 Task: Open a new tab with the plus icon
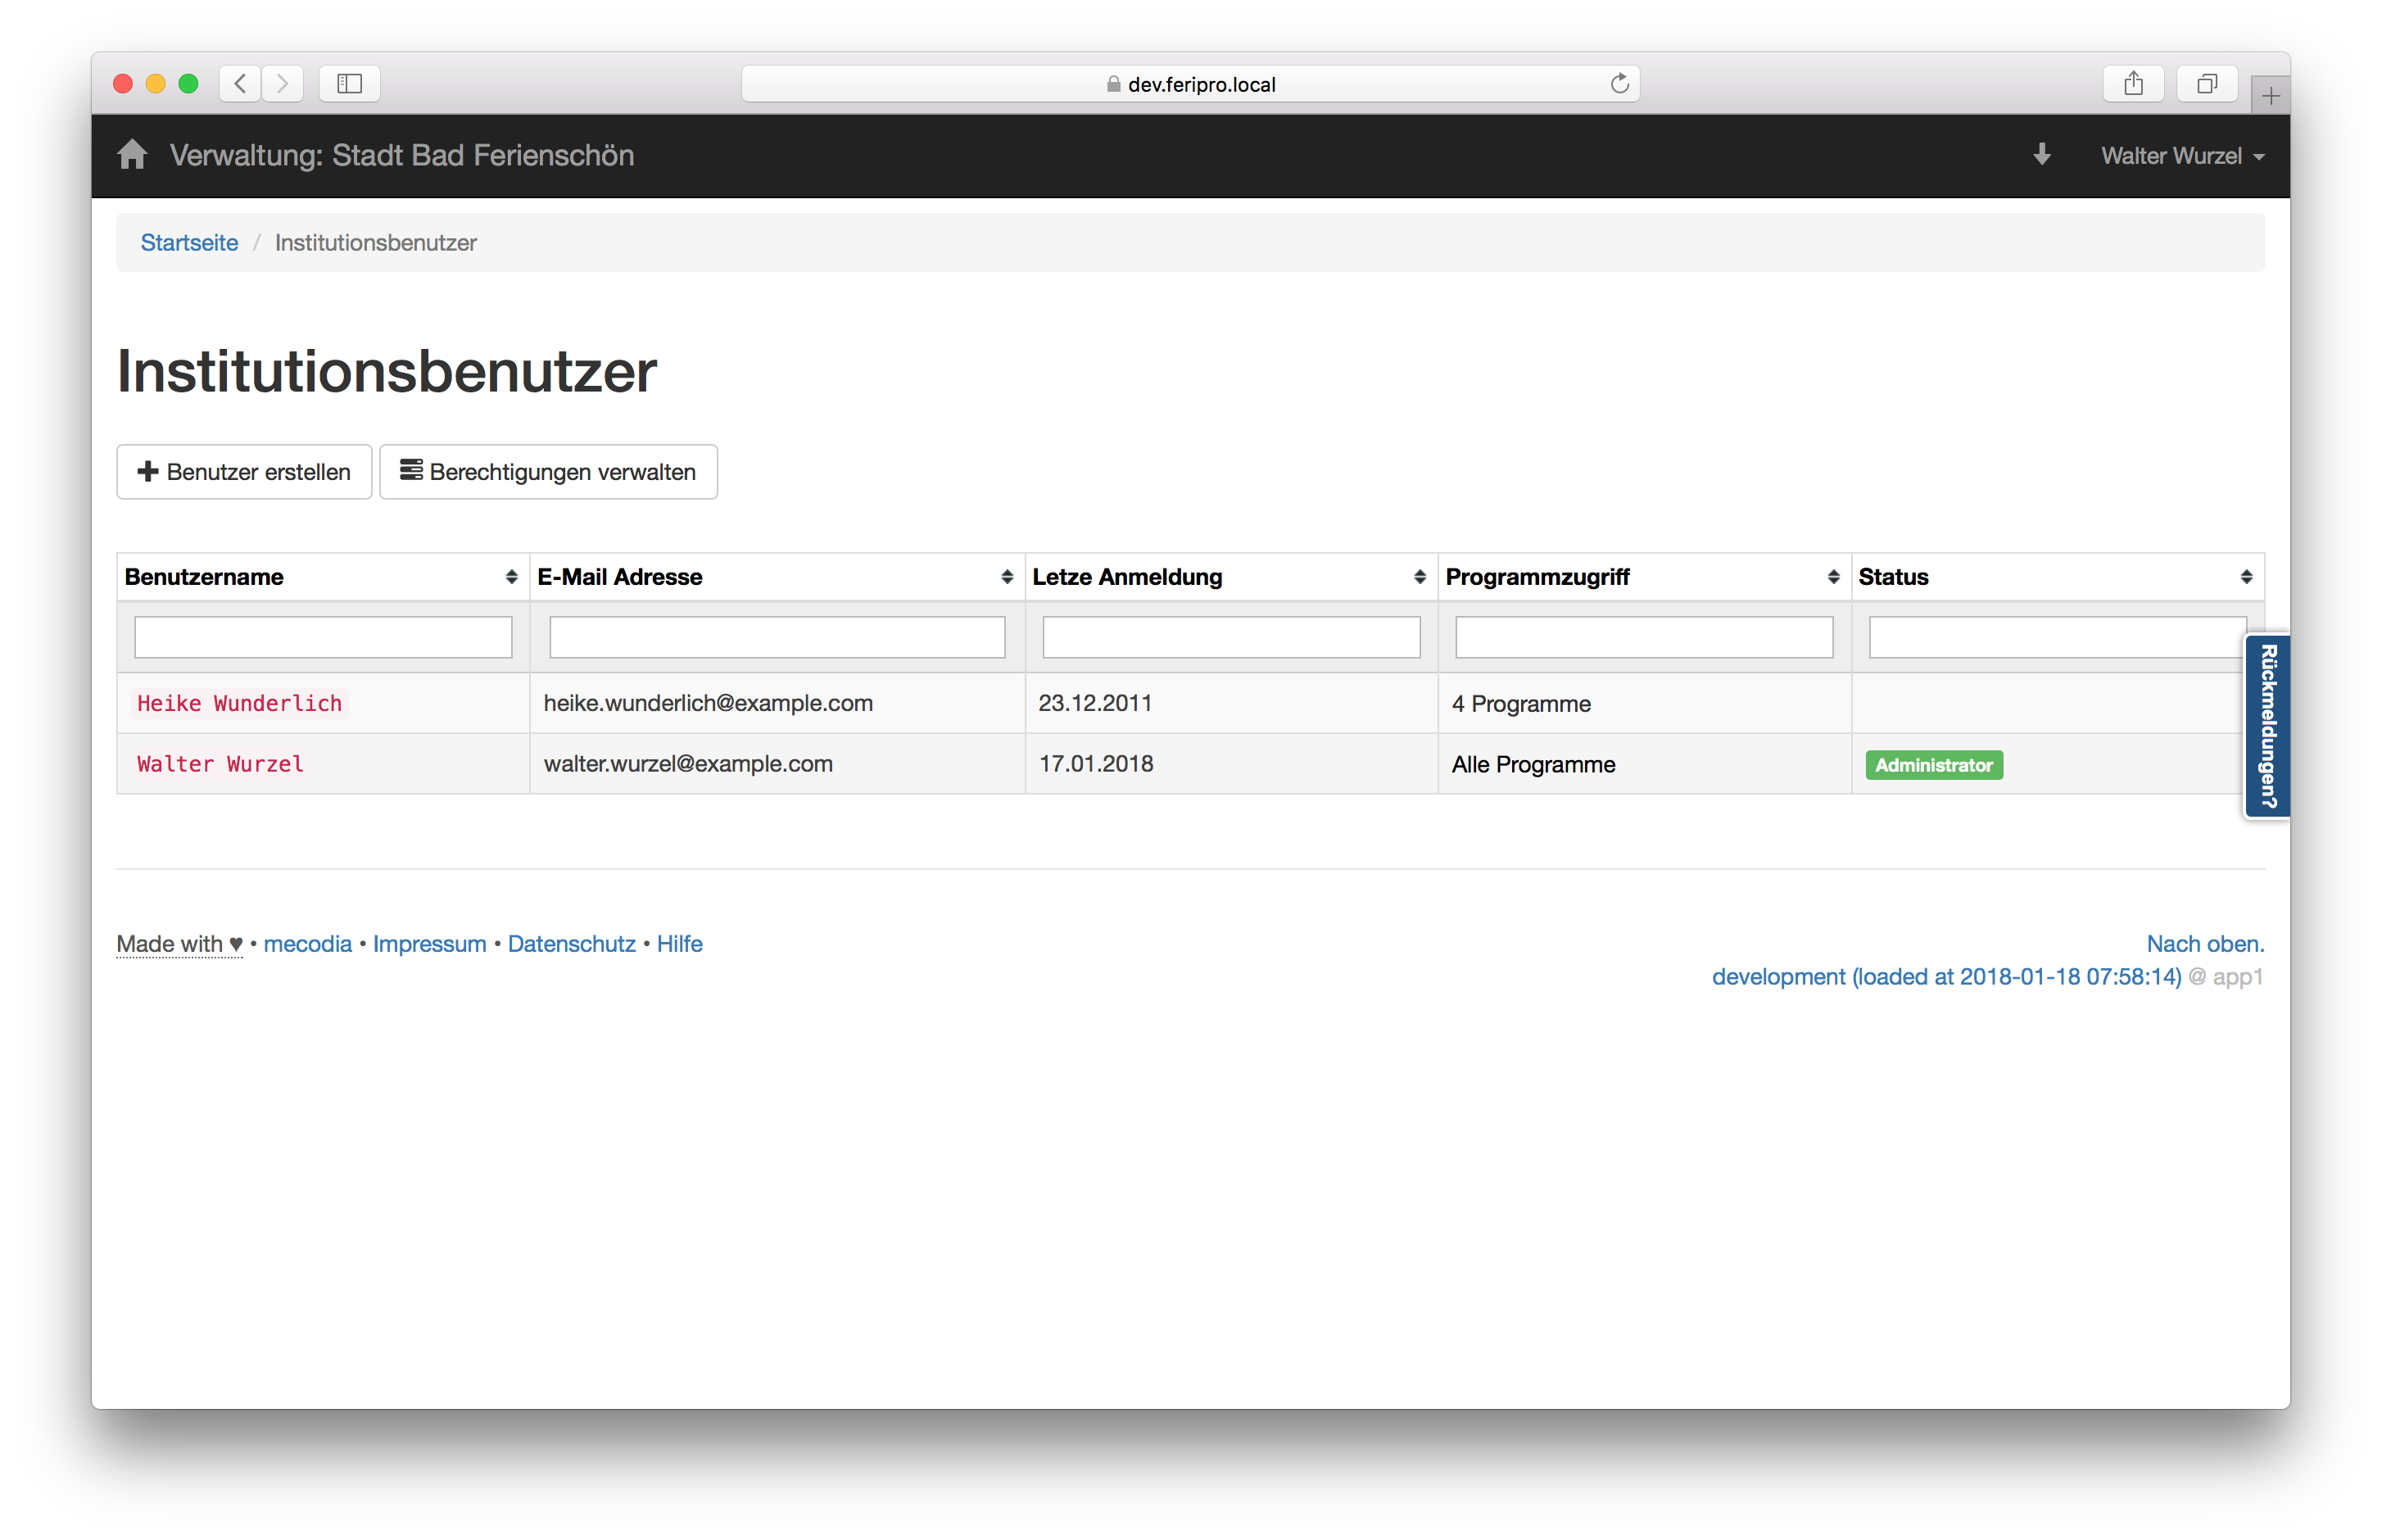coord(2270,96)
